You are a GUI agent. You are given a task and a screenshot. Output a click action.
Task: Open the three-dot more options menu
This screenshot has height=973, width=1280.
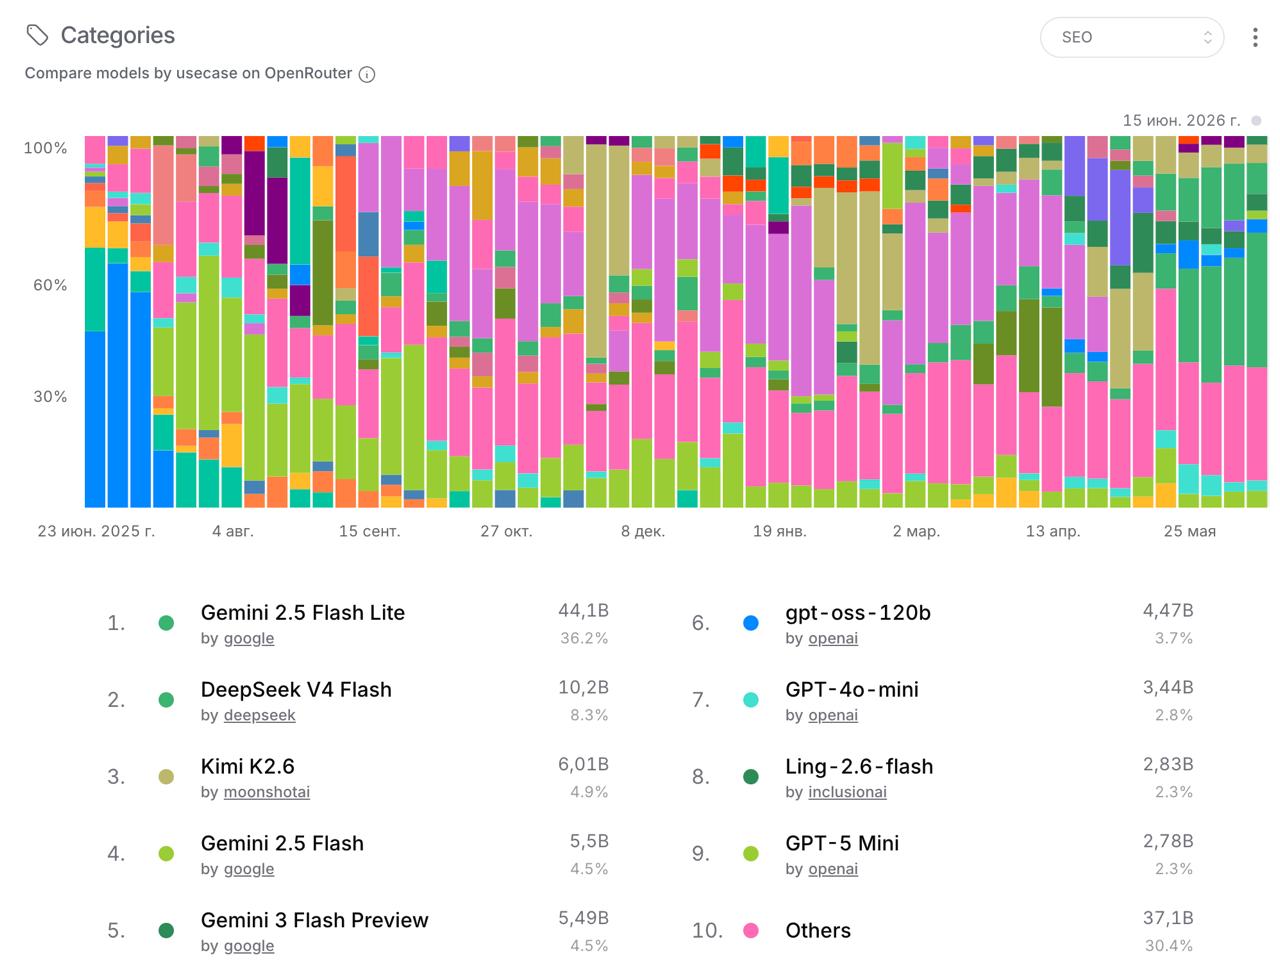click(1255, 37)
